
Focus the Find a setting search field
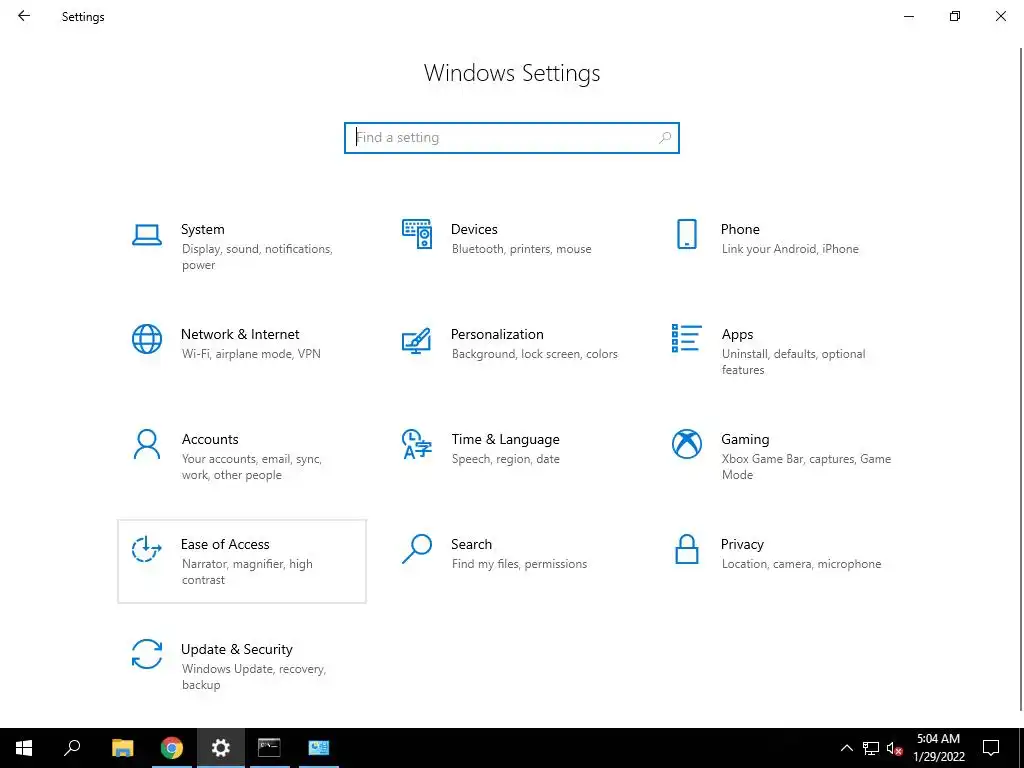511,138
